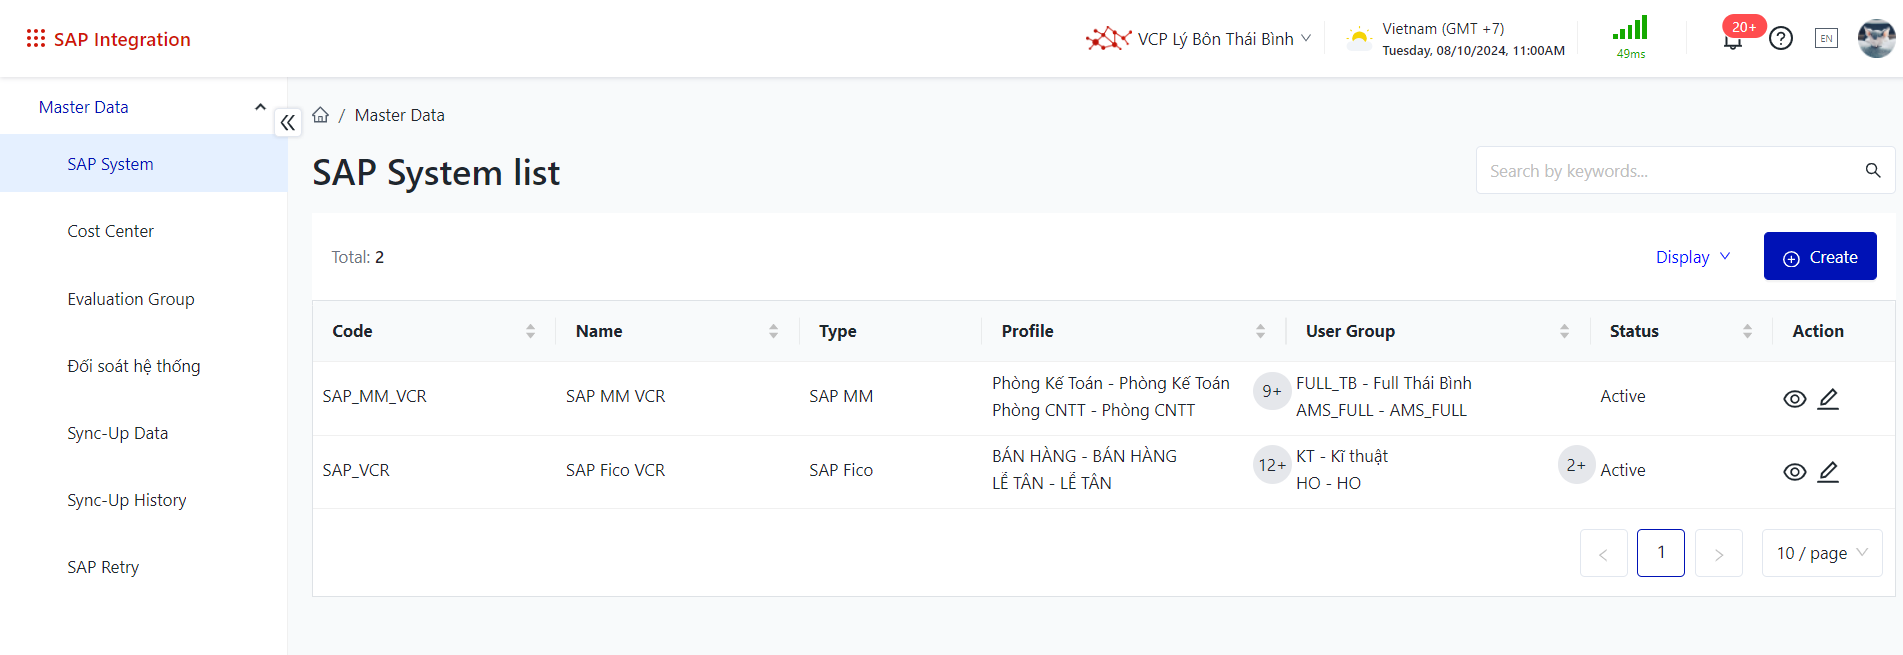
Task: Open the 10 / page size dropdown
Action: click(x=1821, y=553)
